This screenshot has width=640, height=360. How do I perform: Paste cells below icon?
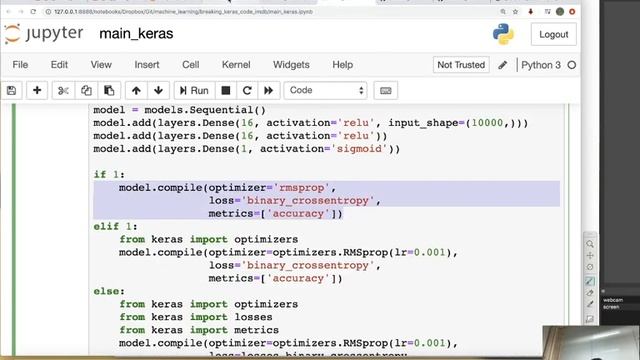109,90
